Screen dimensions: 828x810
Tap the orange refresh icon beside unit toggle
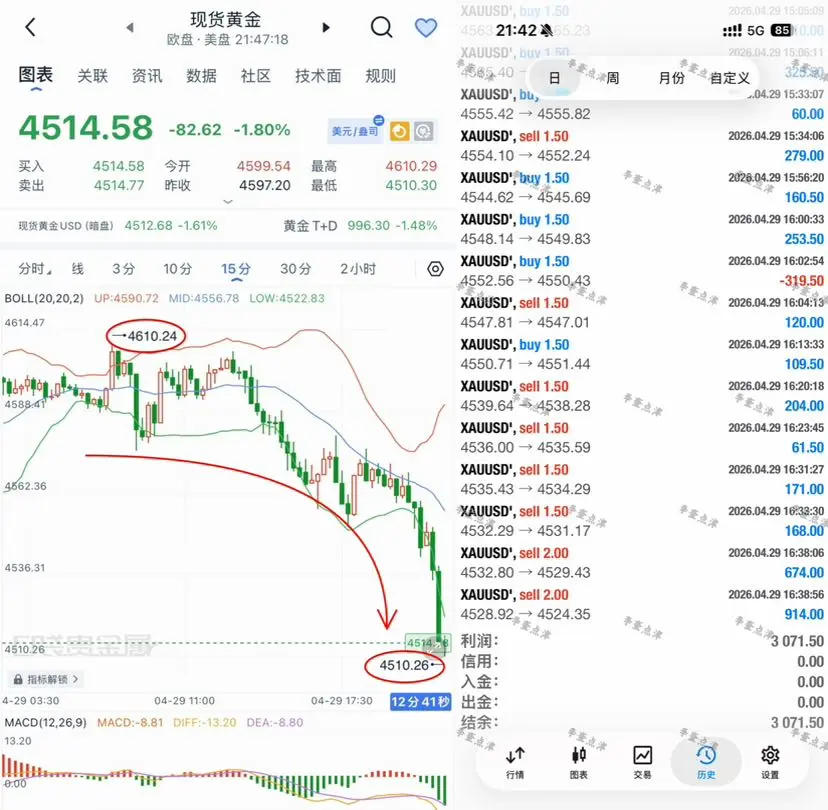[400, 131]
